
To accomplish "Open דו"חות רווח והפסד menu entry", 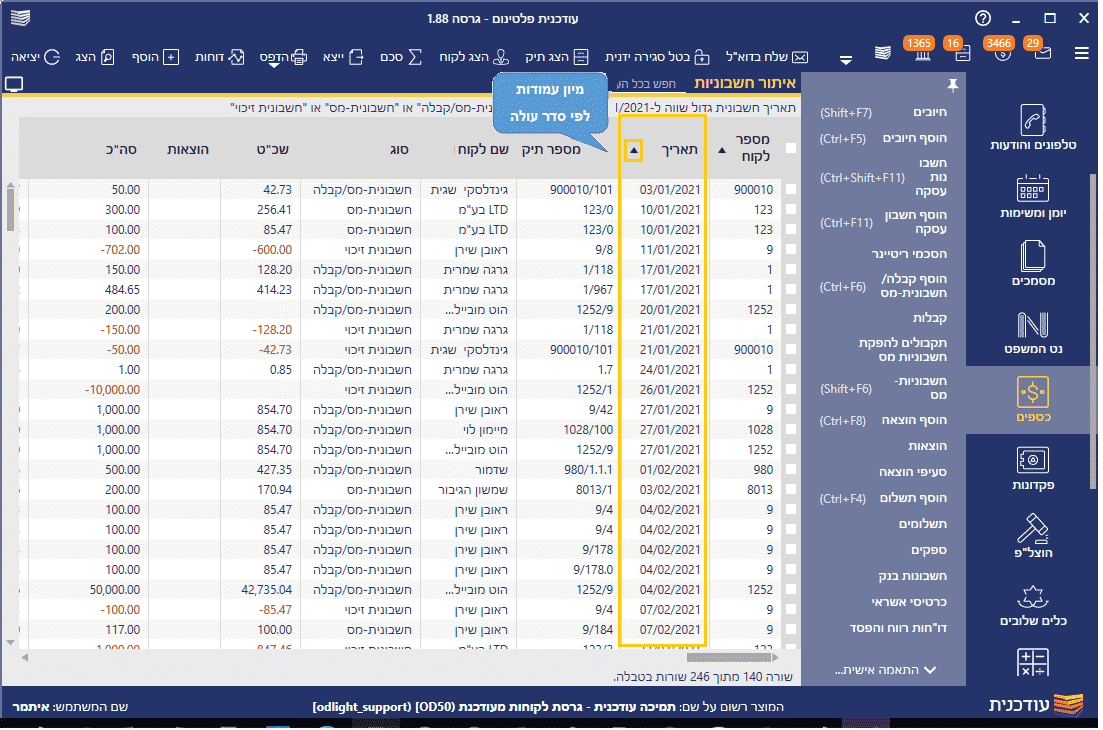I will [x=898, y=628].
